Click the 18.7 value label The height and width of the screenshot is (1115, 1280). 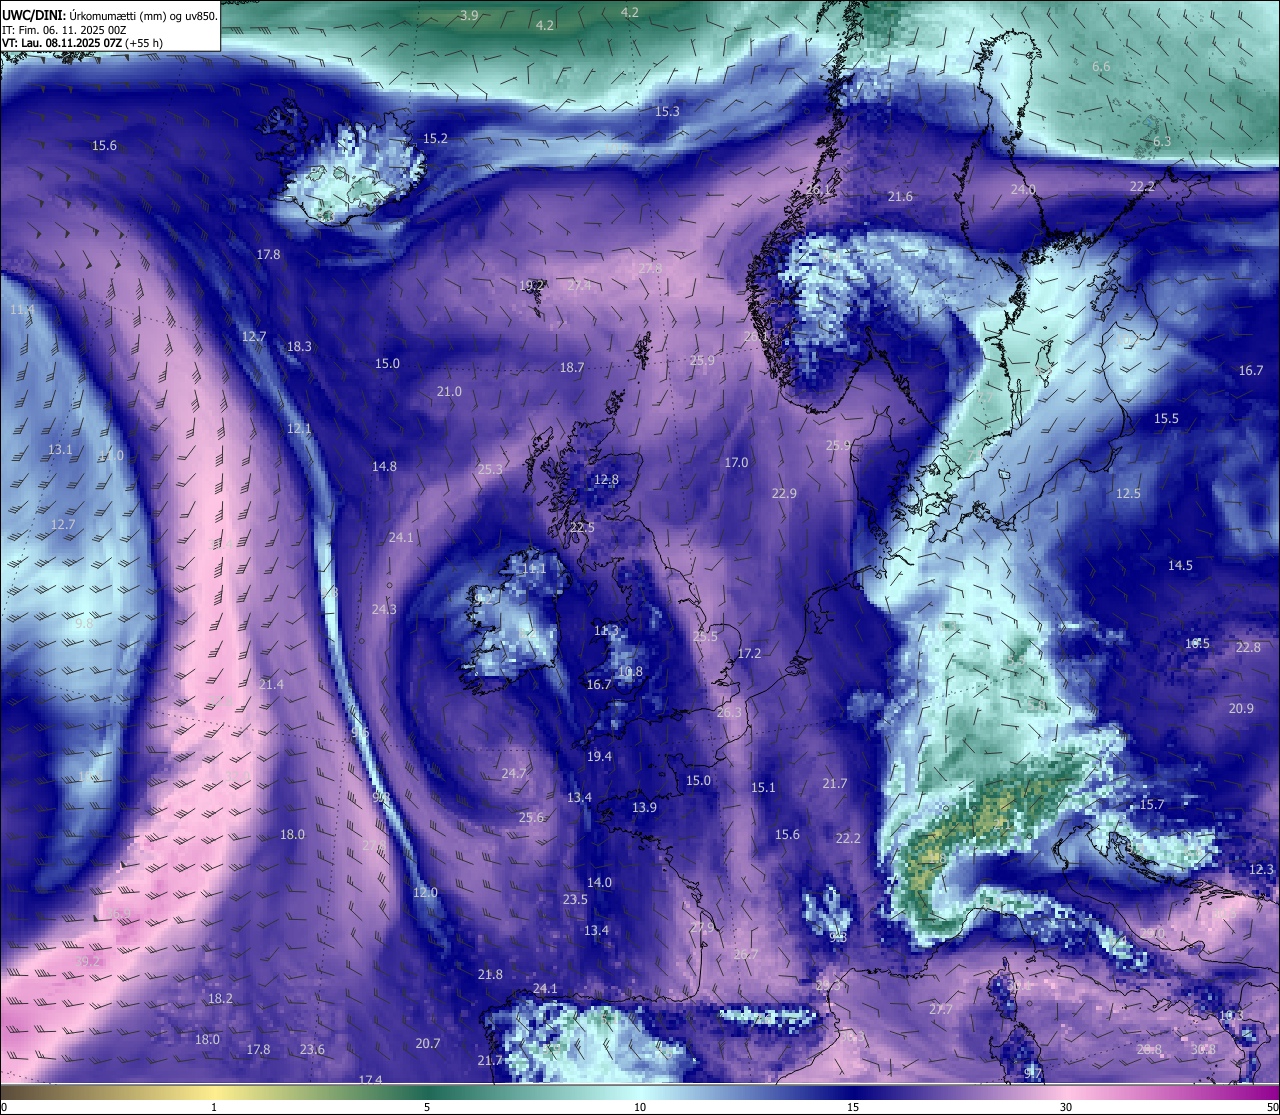point(571,367)
